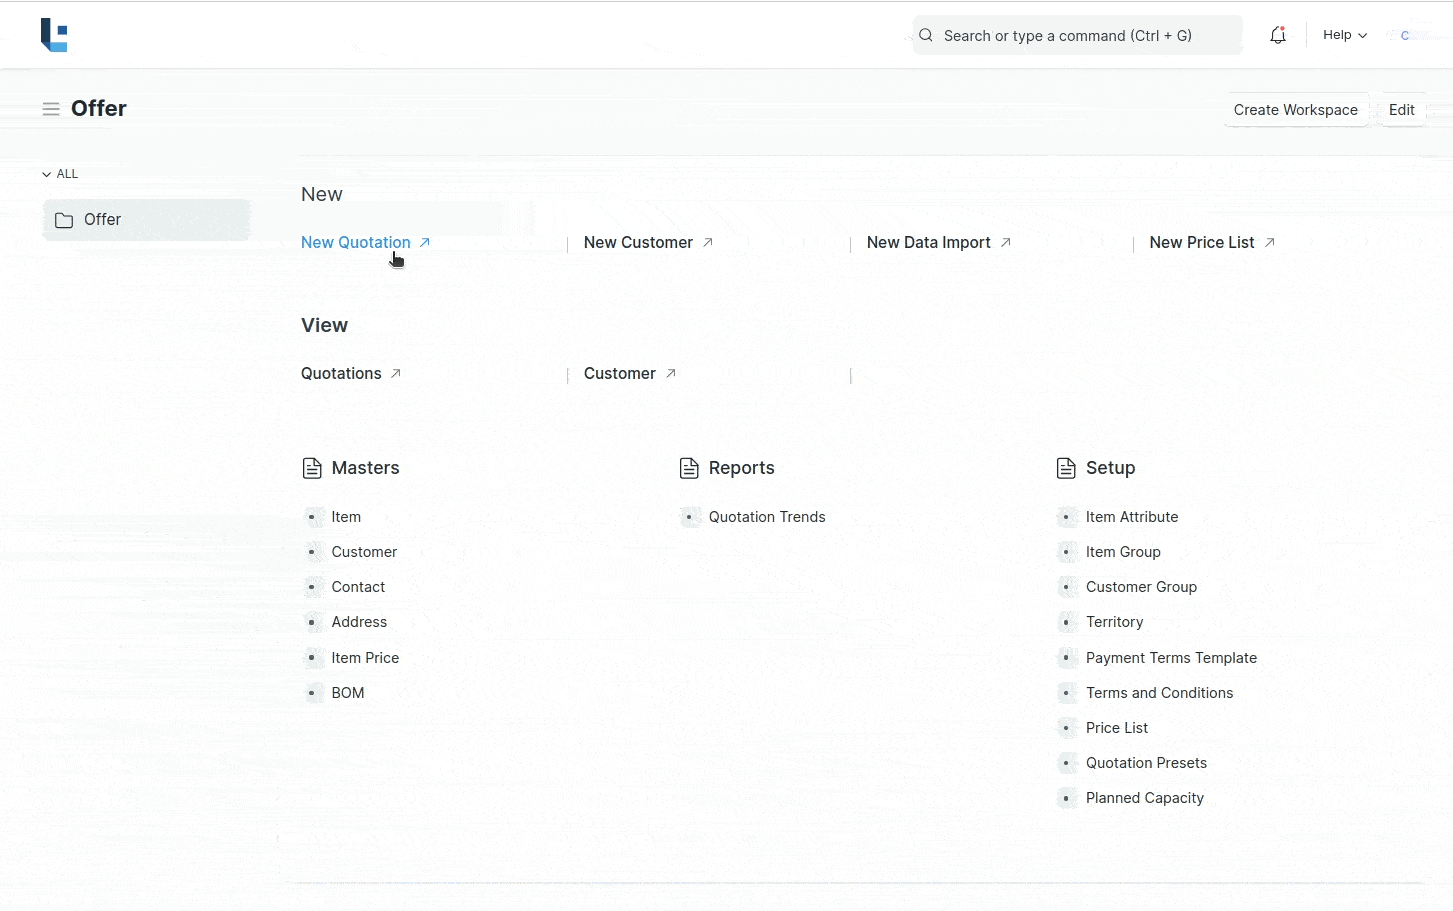Open Payment Terms Template under Setup
The height and width of the screenshot is (911, 1453).
(1171, 658)
